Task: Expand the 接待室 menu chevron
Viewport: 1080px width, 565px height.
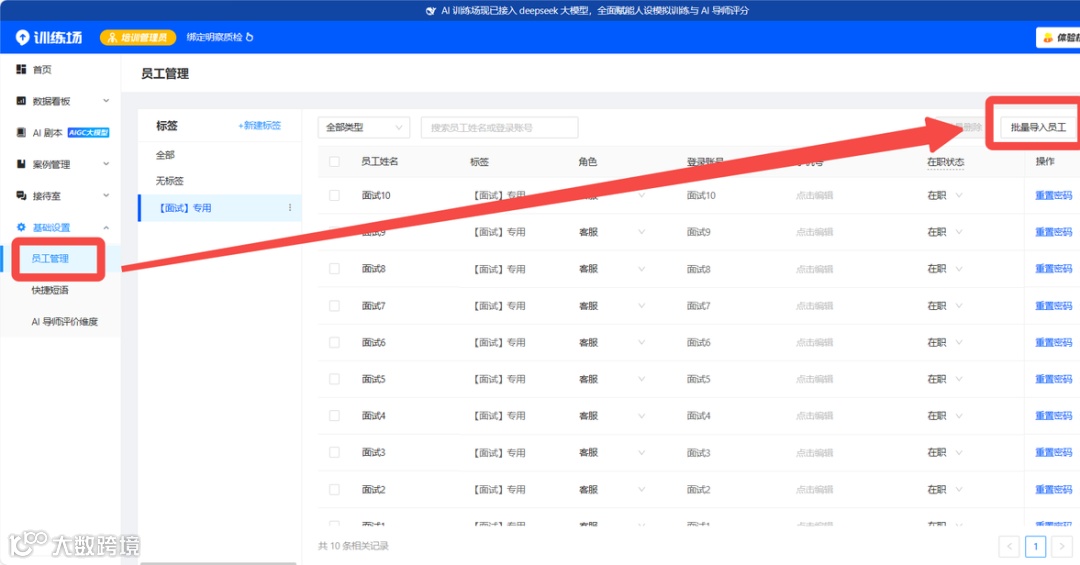Action: [x=106, y=196]
